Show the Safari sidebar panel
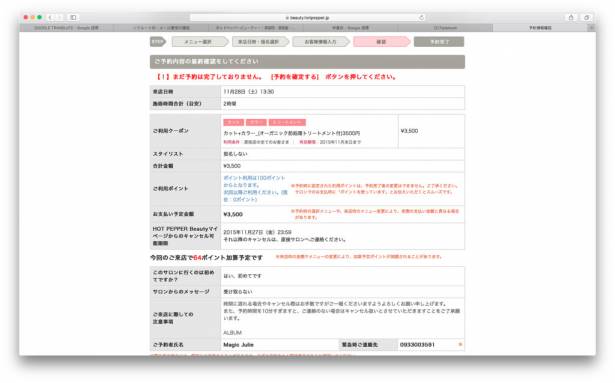 pyautogui.click(x=73, y=17)
